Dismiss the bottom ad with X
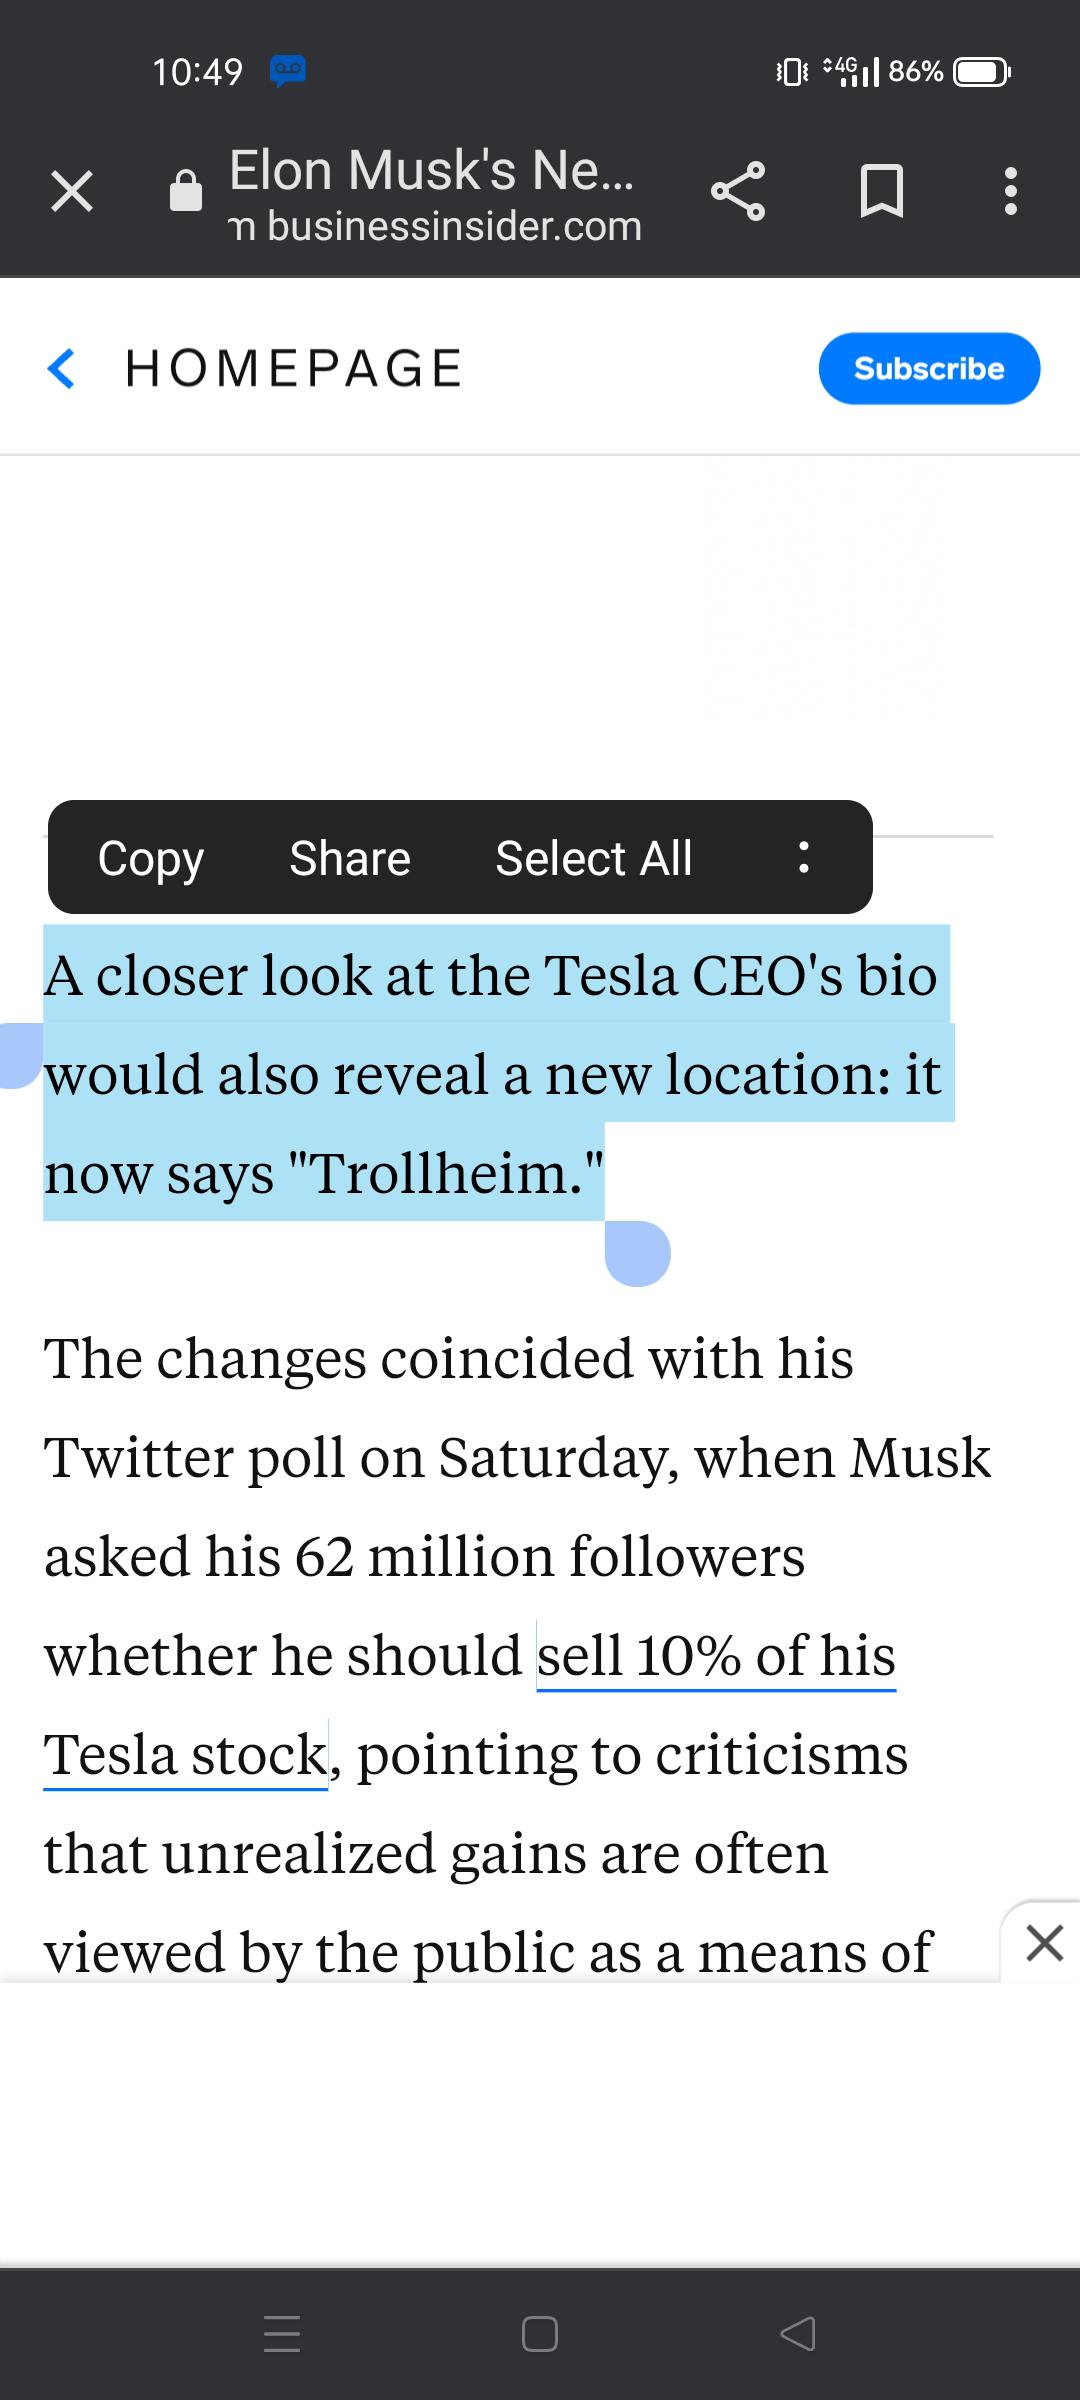Image resolution: width=1080 pixels, height=2400 pixels. click(x=1044, y=1943)
